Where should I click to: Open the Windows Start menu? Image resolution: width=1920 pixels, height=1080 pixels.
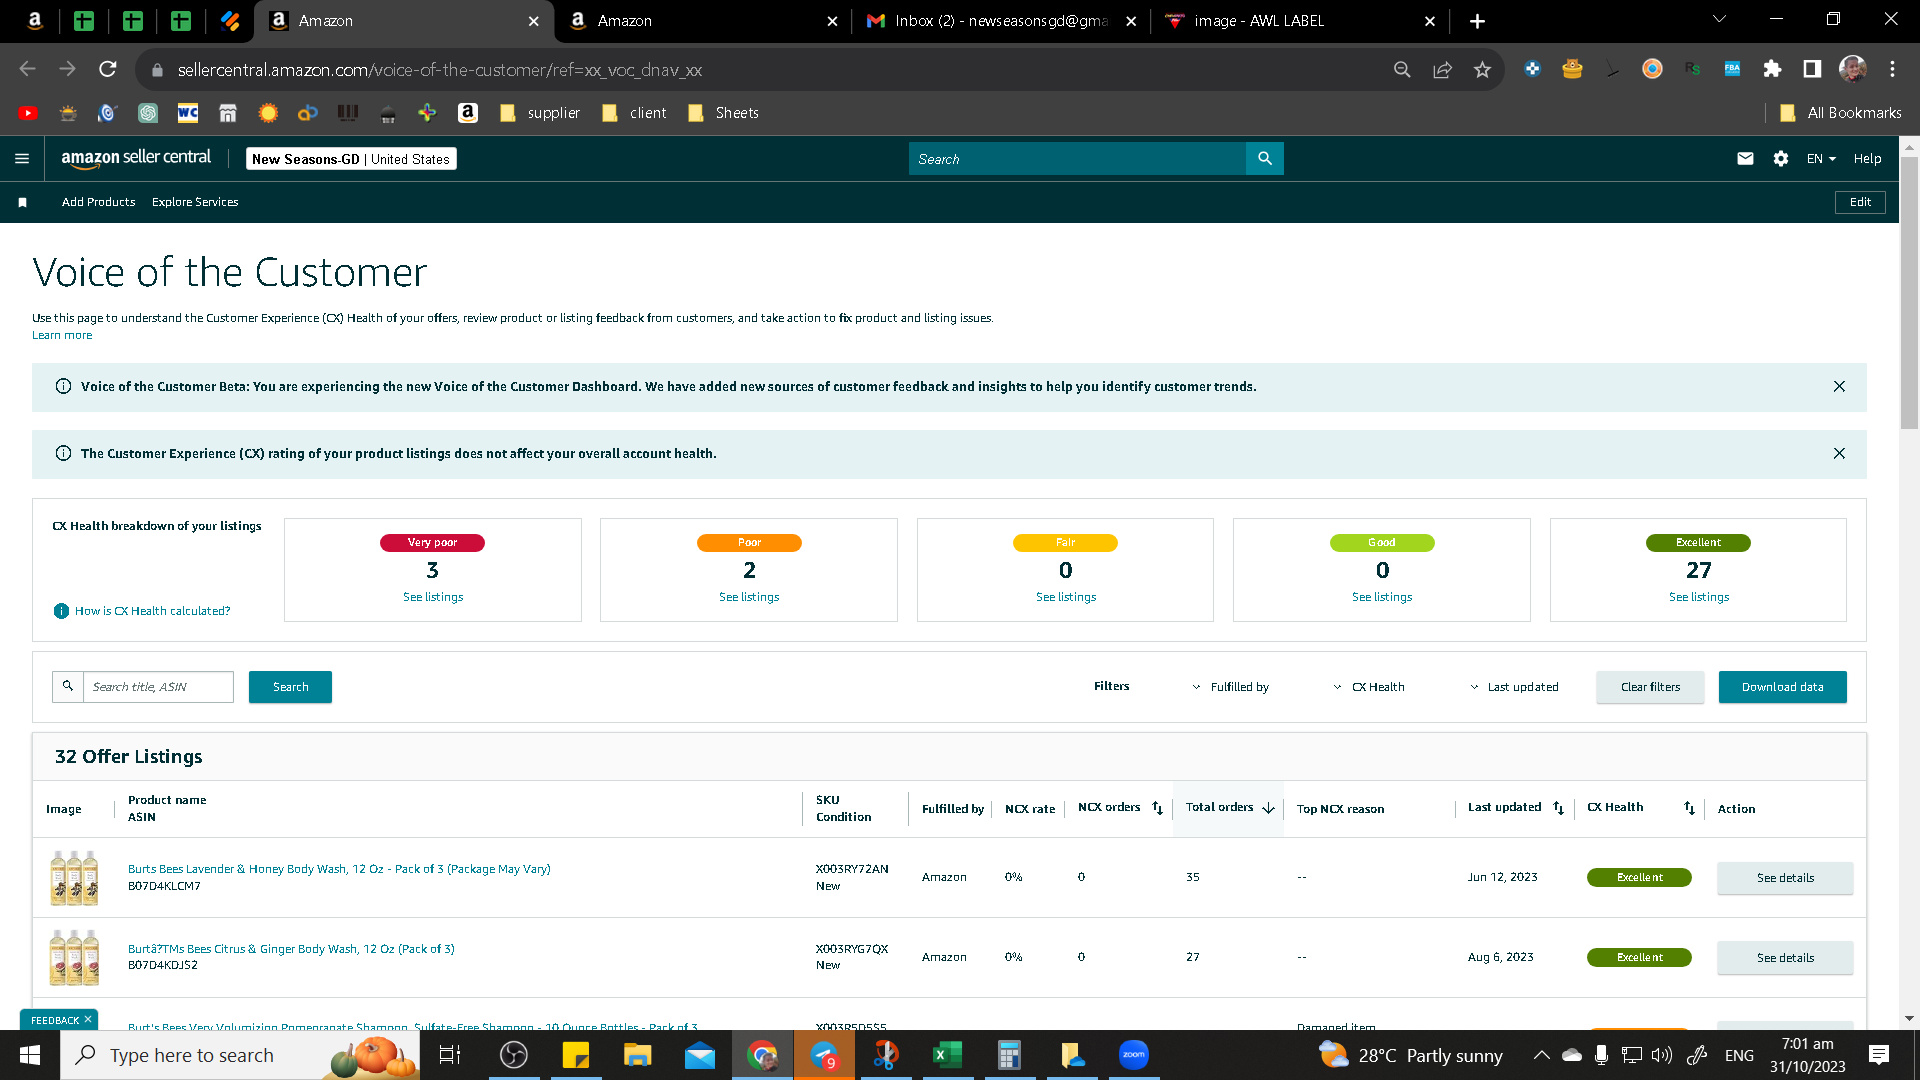coord(30,1055)
